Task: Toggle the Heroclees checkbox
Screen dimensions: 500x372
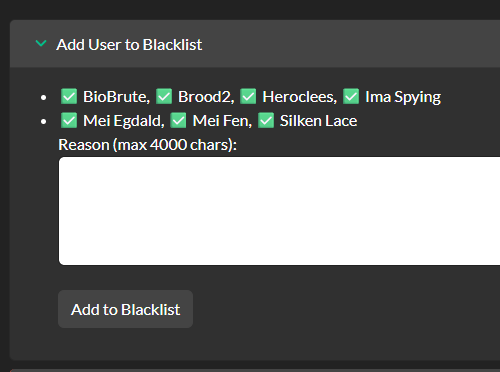Action: pyautogui.click(x=248, y=96)
